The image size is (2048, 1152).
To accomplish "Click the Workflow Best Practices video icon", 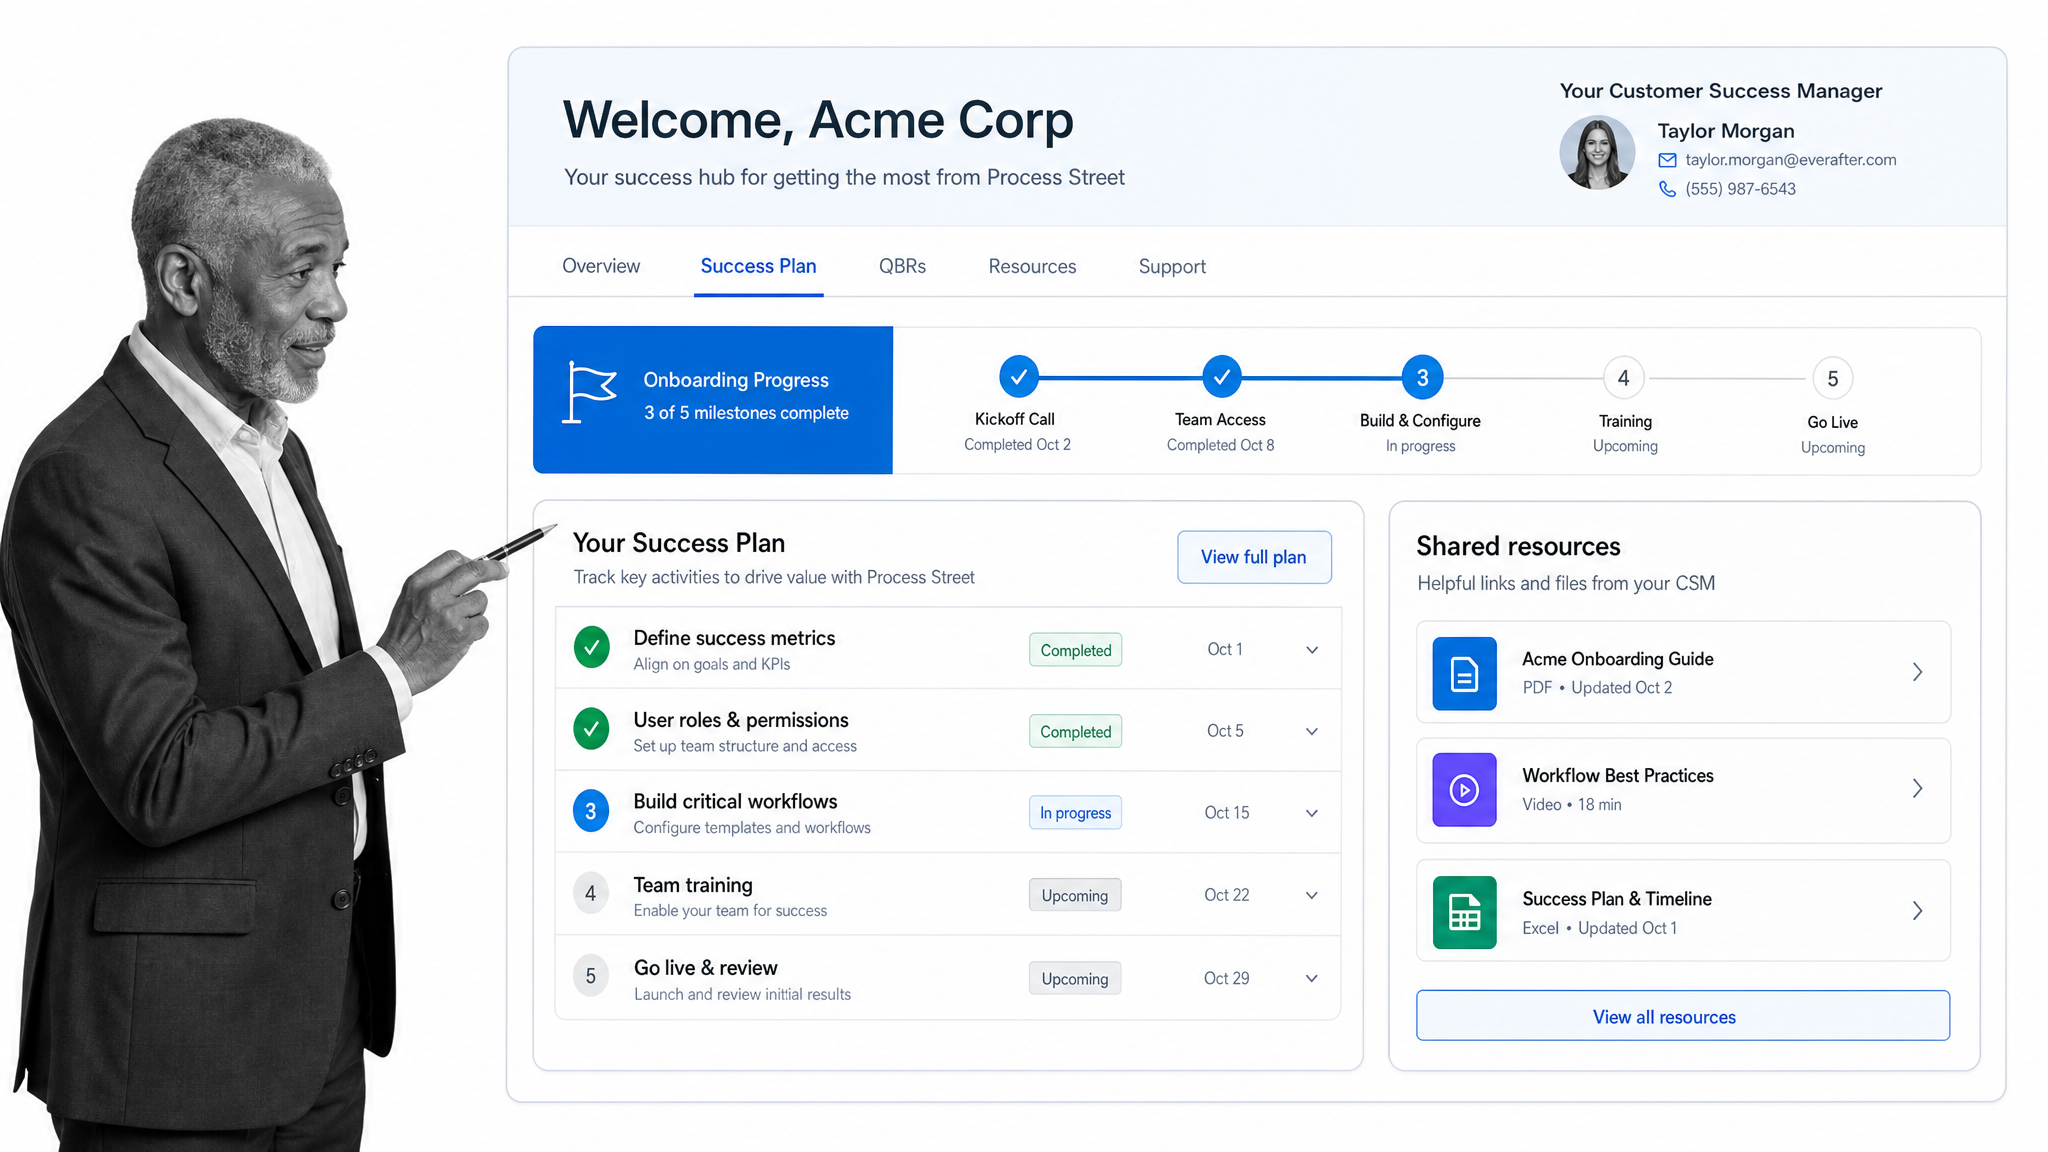I will point(1464,790).
